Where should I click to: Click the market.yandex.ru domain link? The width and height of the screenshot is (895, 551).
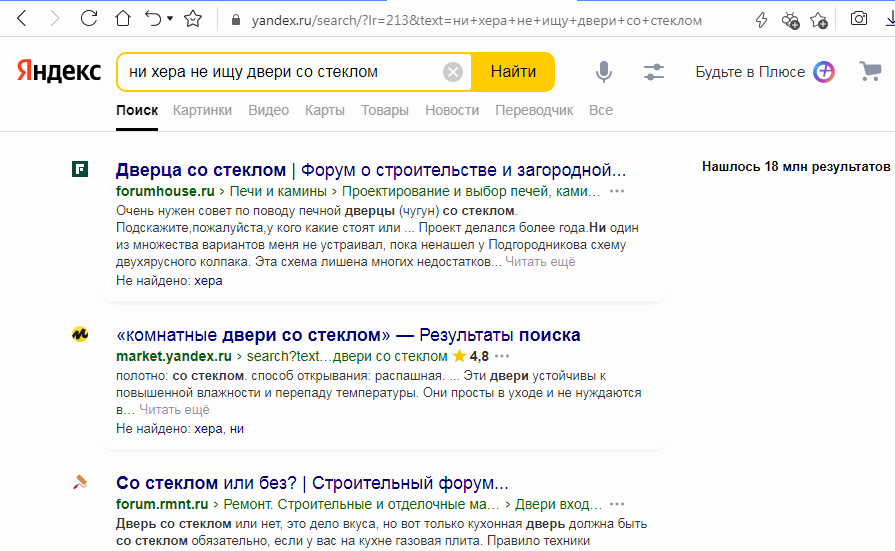pos(174,356)
